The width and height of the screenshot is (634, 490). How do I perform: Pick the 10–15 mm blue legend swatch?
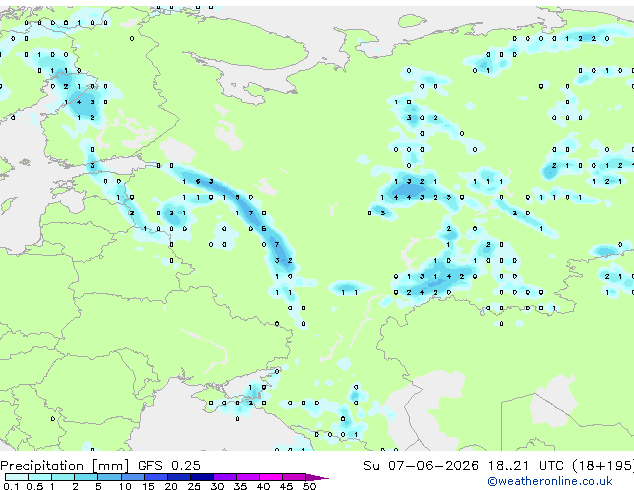click(x=133, y=477)
